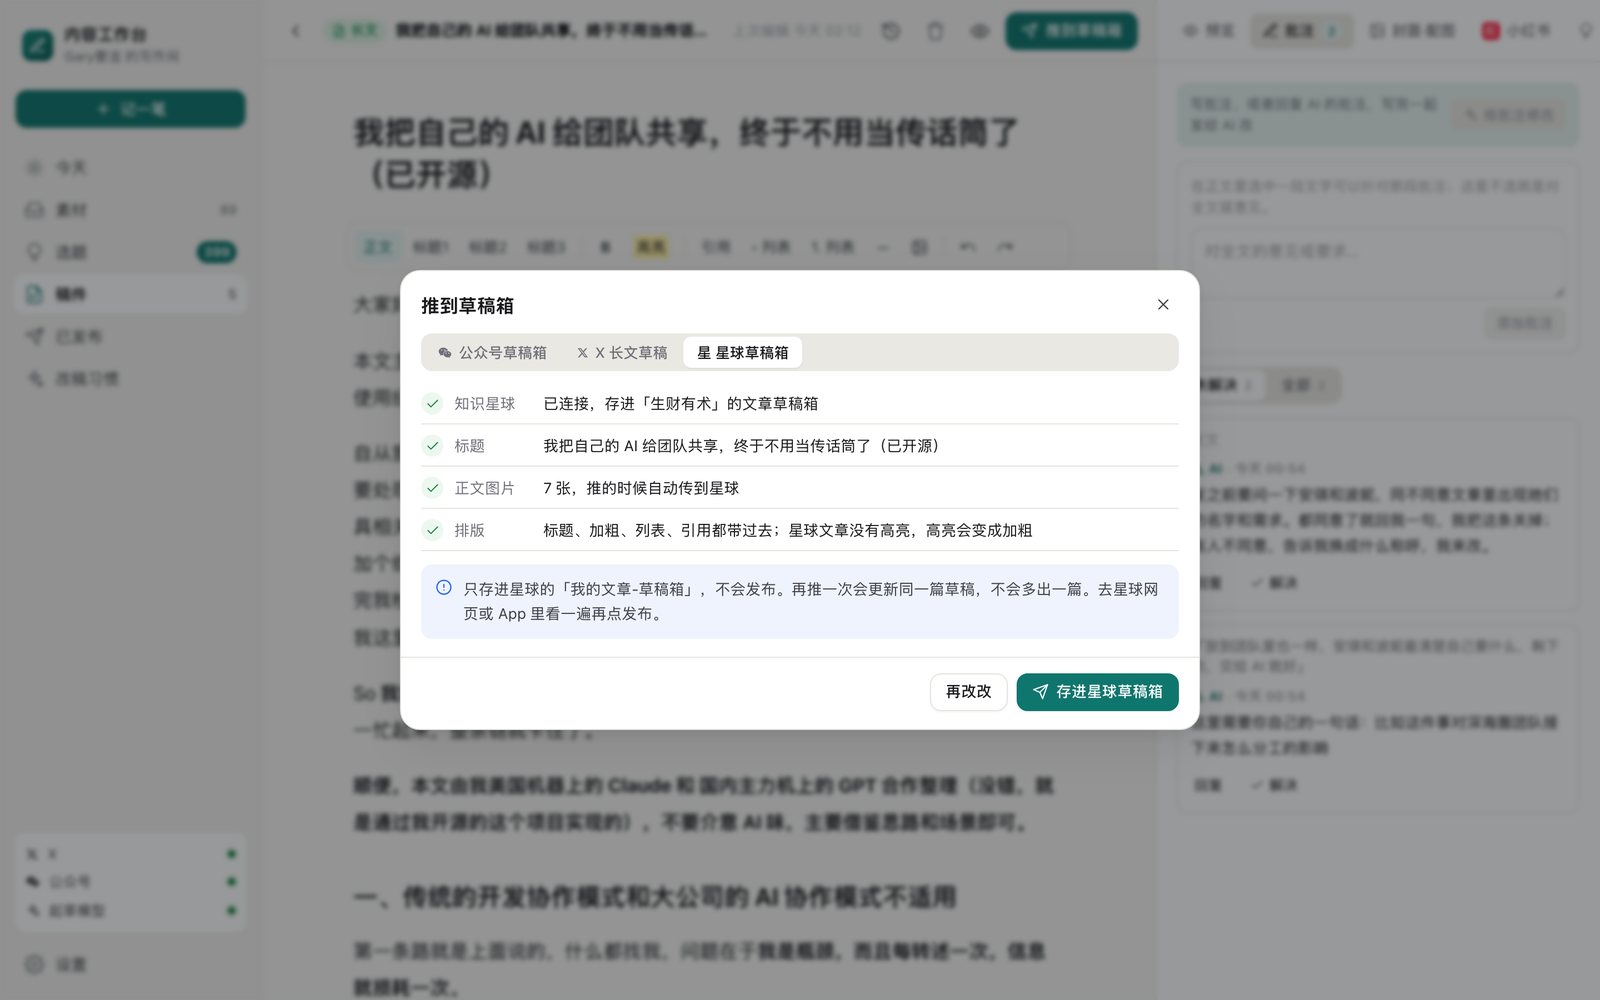Click the X logo icon in the 长文草稿 tab
The height and width of the screenshot is (1000, 1600).
[x=582, y=353]
